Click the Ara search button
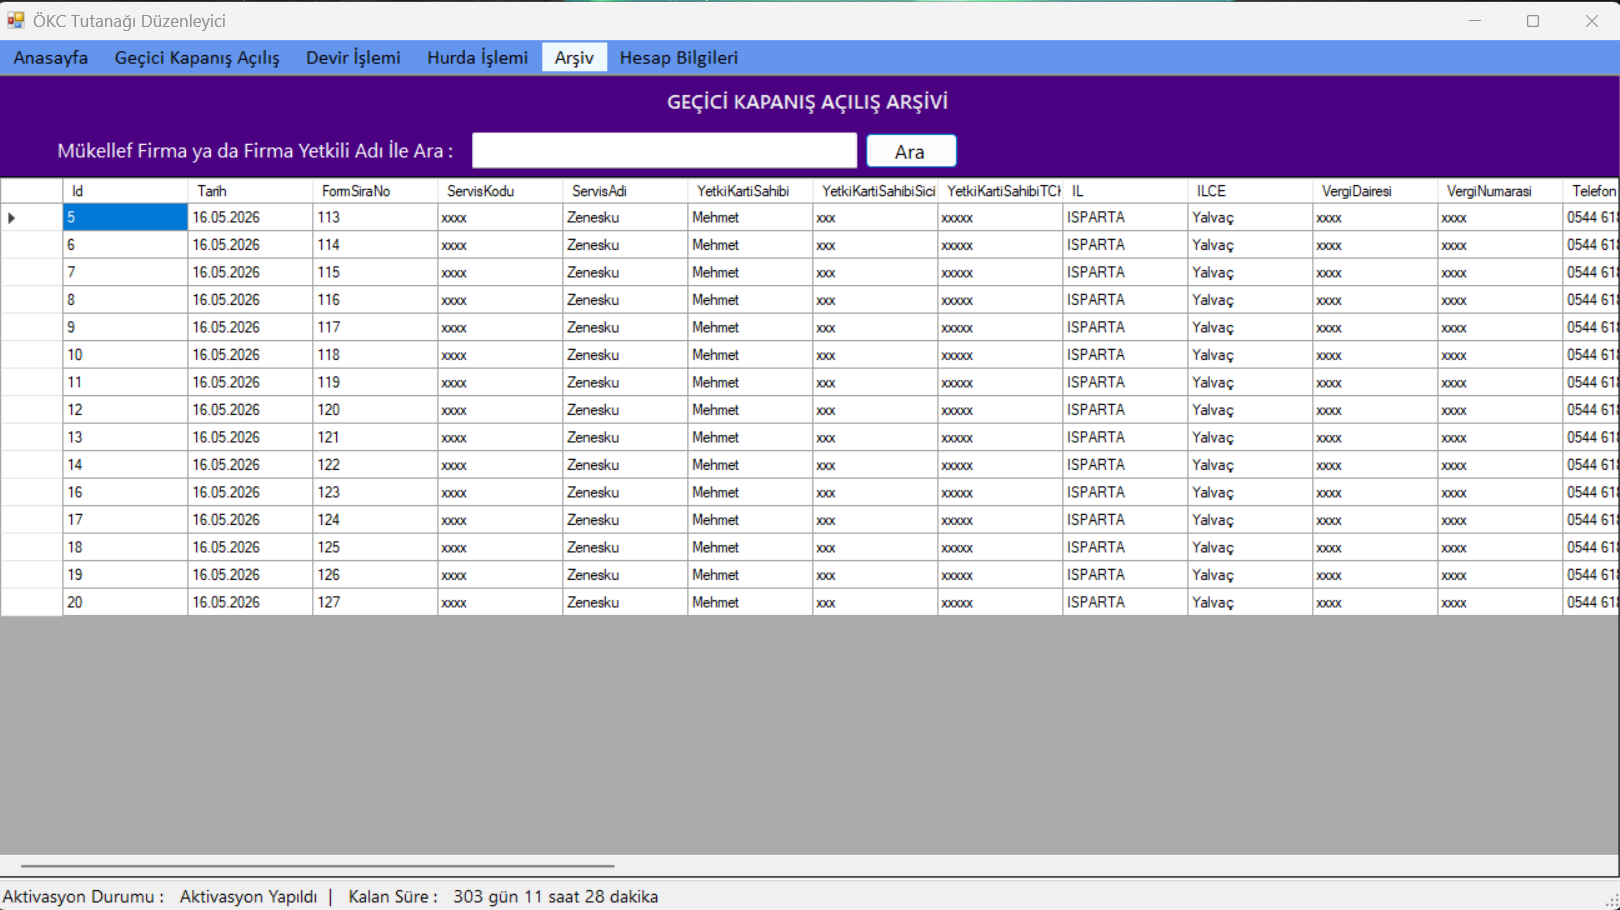This screenshot has width=1620, height=910. (910, 151)
